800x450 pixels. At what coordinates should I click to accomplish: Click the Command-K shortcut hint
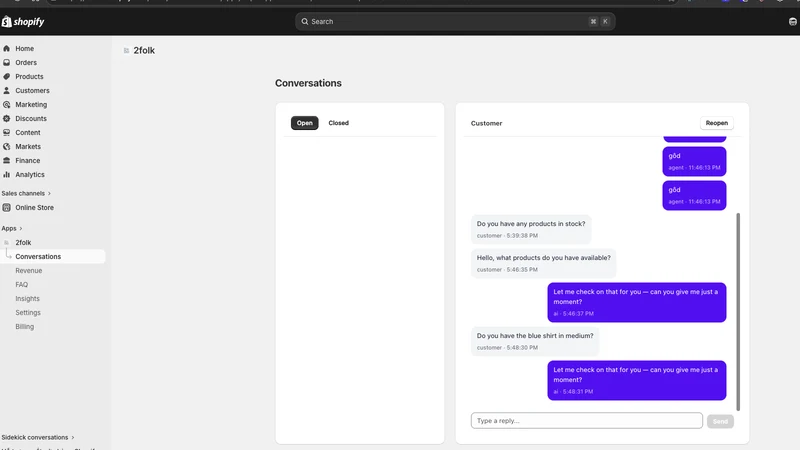pos(599,21)
